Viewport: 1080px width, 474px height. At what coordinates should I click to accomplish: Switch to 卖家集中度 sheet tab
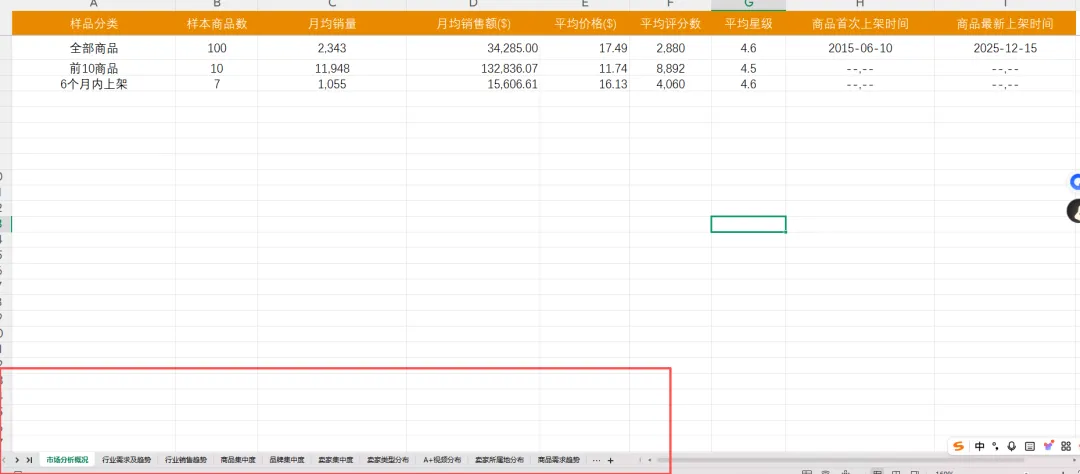[335, 460]
